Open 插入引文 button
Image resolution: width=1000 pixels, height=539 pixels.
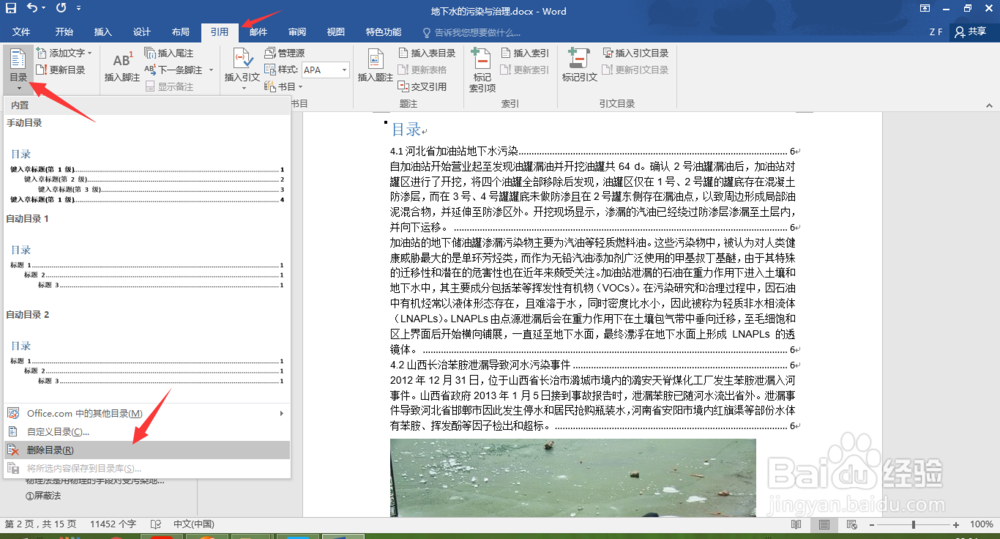(x=242, y=68)
